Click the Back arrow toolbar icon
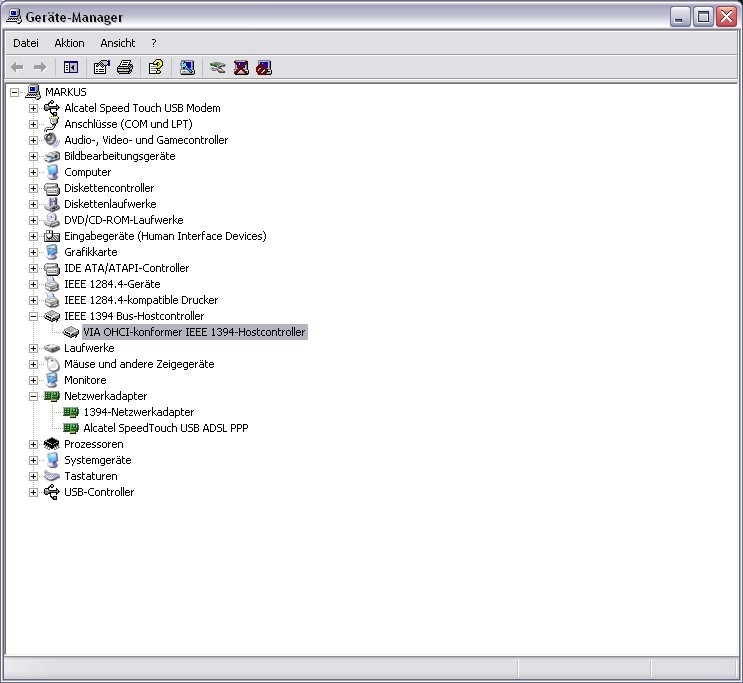The image size is (743, 683). point(17,67)
